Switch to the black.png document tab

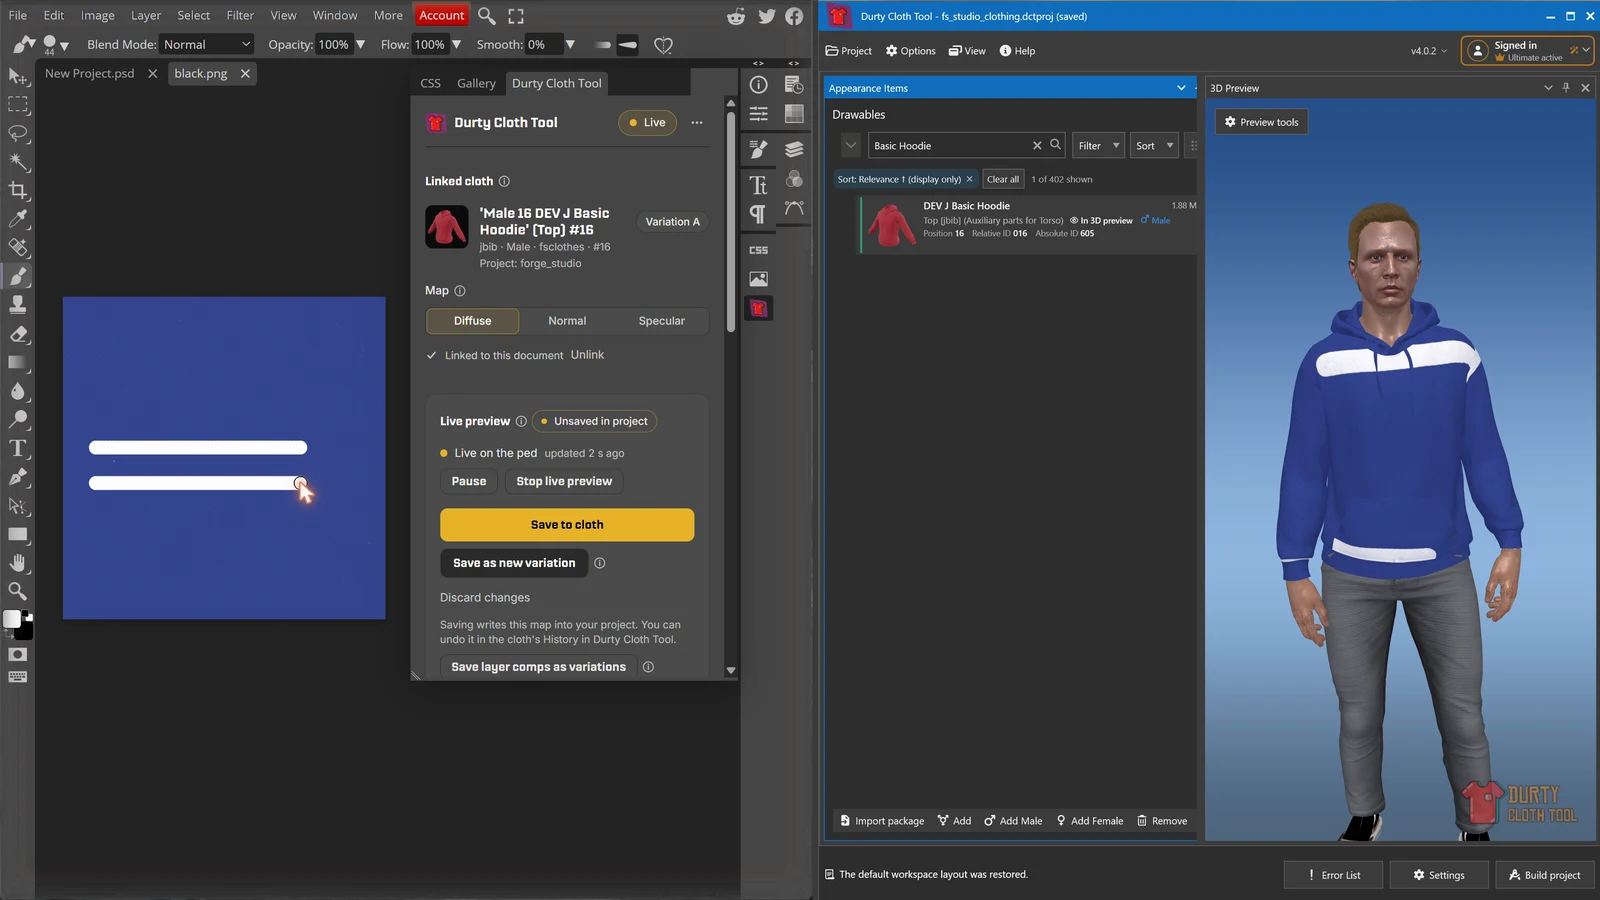coord(201,74)
